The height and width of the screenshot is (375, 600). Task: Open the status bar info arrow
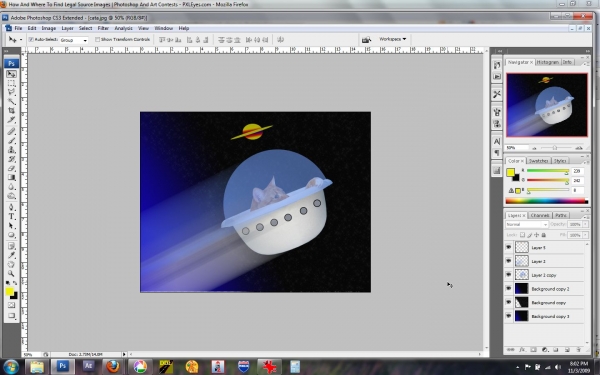coord(124,354)
